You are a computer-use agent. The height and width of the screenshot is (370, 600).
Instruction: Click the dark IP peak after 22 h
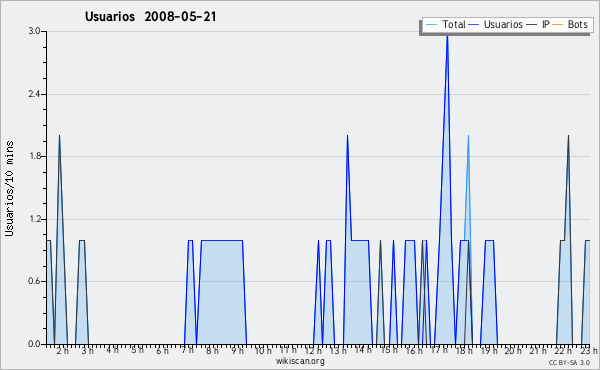[568, 136]
